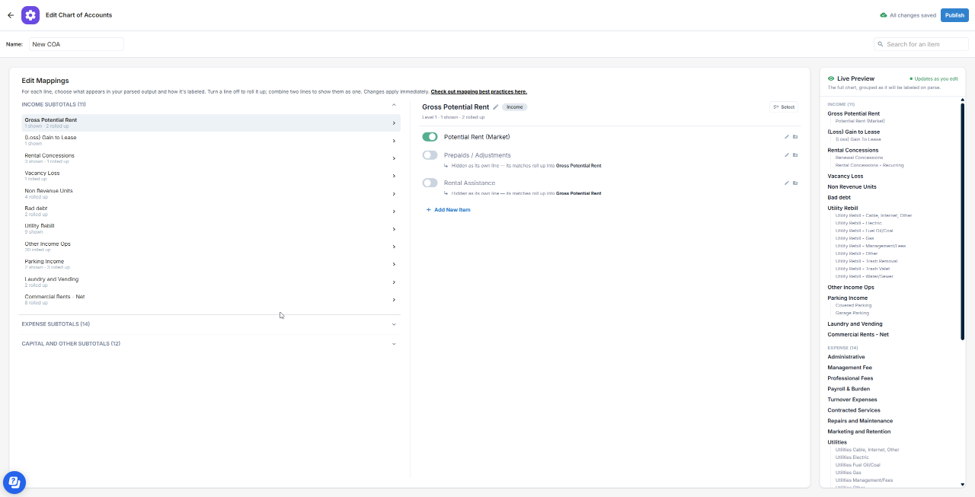
Task: Click Contracted Services in Live Preview
Action: tap(854, 411)
